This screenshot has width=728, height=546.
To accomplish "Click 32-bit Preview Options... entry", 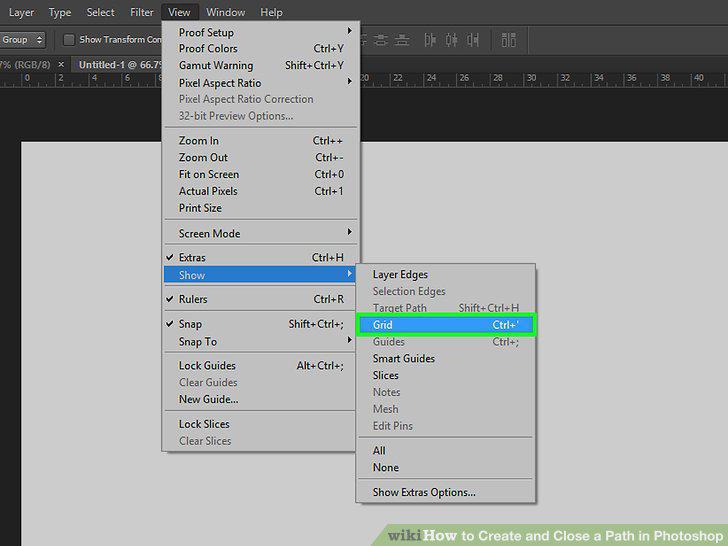I will point(261,116).
